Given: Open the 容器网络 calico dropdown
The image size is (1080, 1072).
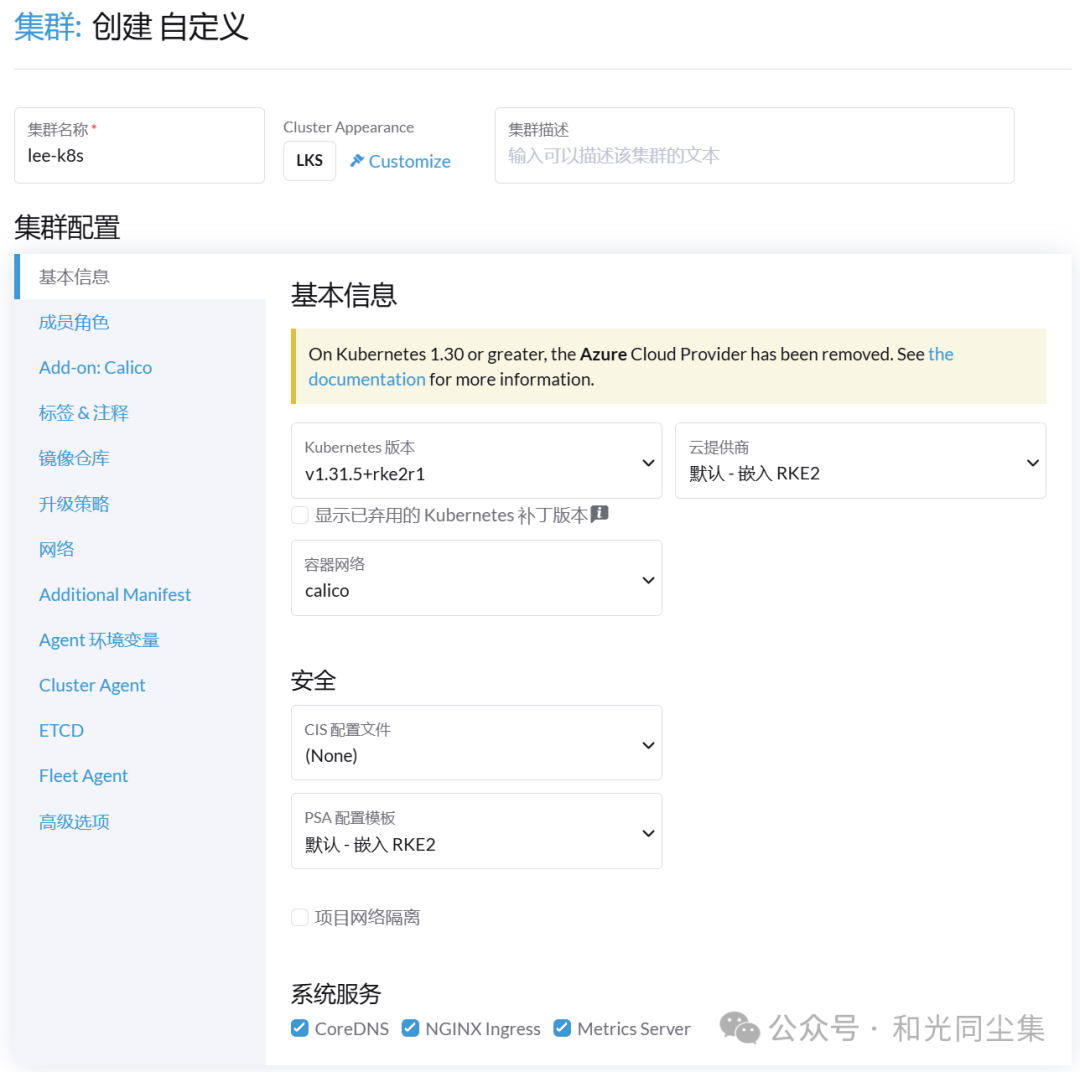Looking at the screenshot, I should click(476, 577).
